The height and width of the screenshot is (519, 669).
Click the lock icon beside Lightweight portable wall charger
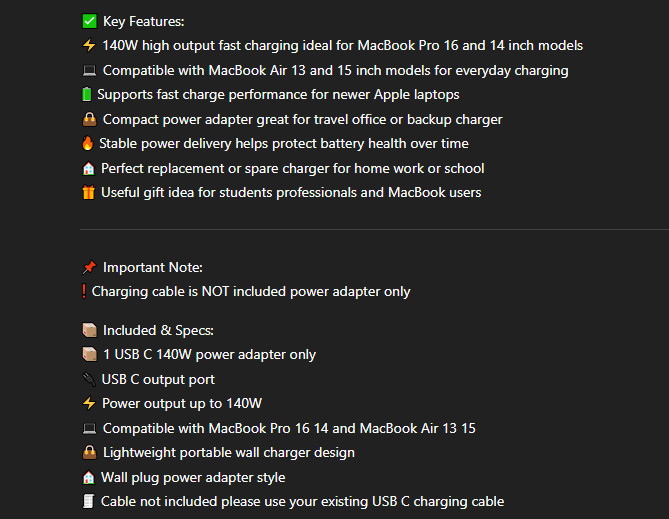pyautogui.click(x=89, y=453)
